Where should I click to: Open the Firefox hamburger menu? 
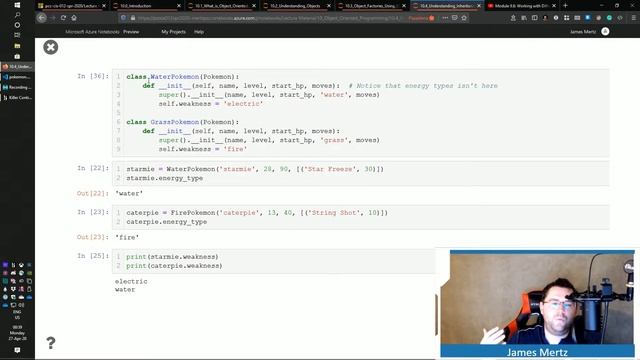(633, 18)
